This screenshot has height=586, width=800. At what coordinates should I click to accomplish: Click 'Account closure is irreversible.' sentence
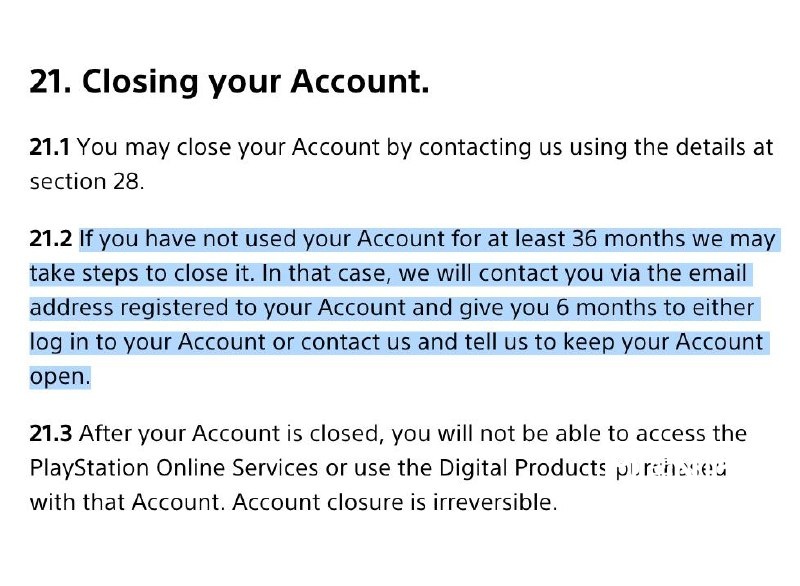tap(394, 502)
